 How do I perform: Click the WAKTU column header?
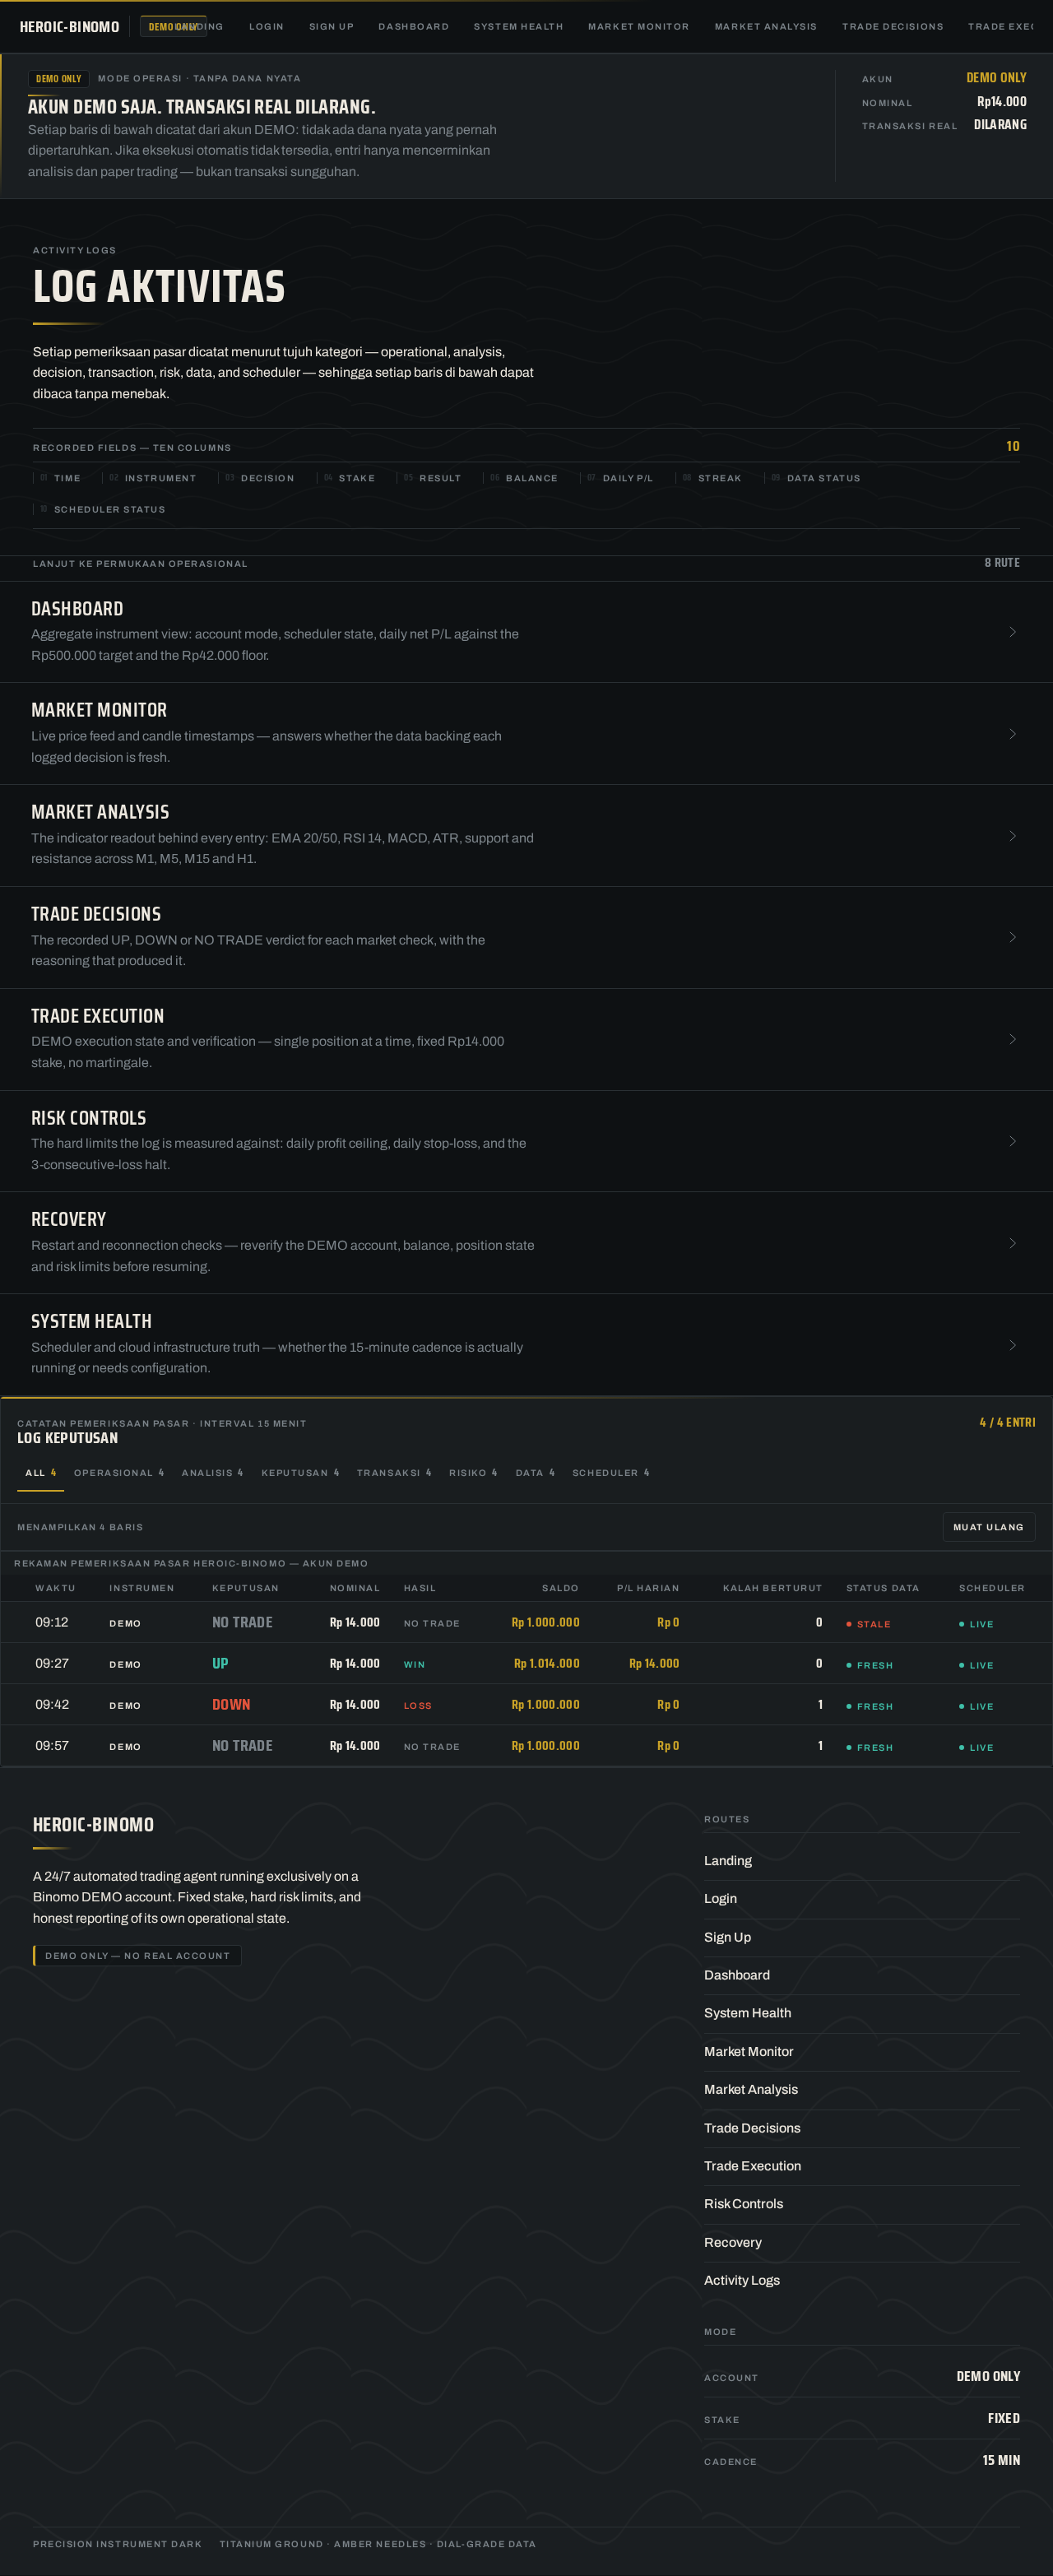pos(55,1588)
